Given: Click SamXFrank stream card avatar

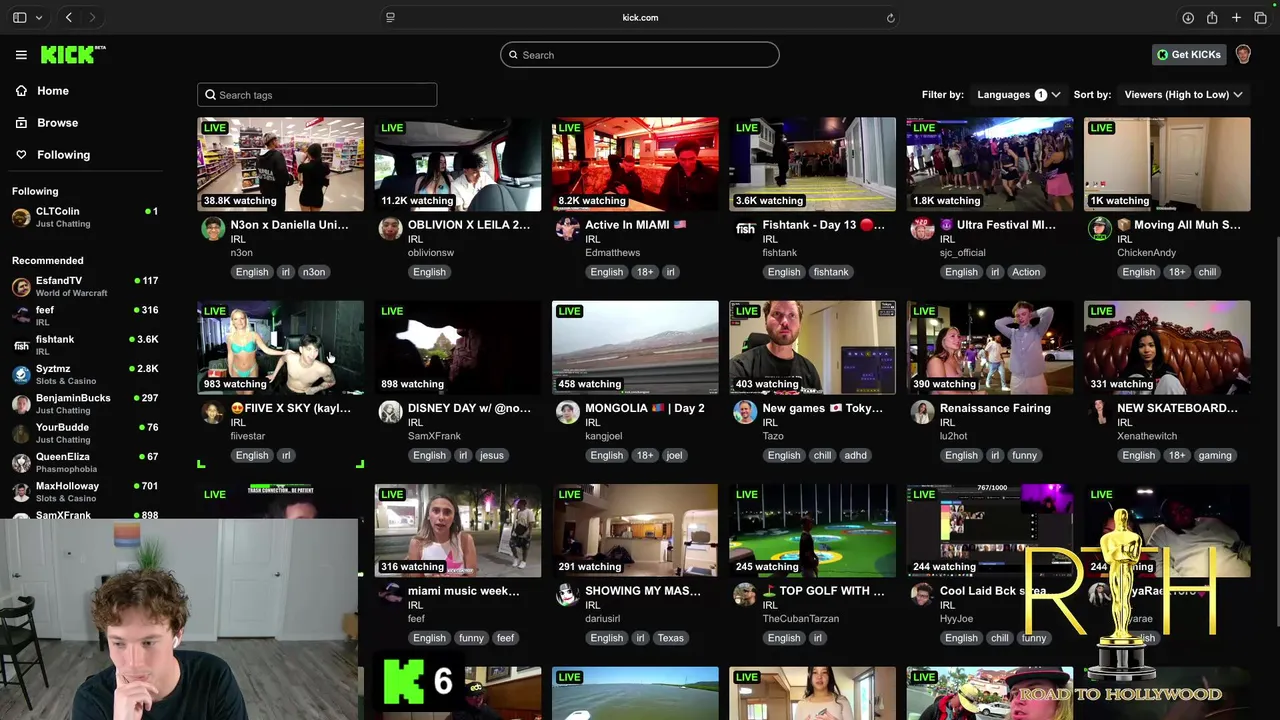Looking at the screenshot, I should point(390,412).
